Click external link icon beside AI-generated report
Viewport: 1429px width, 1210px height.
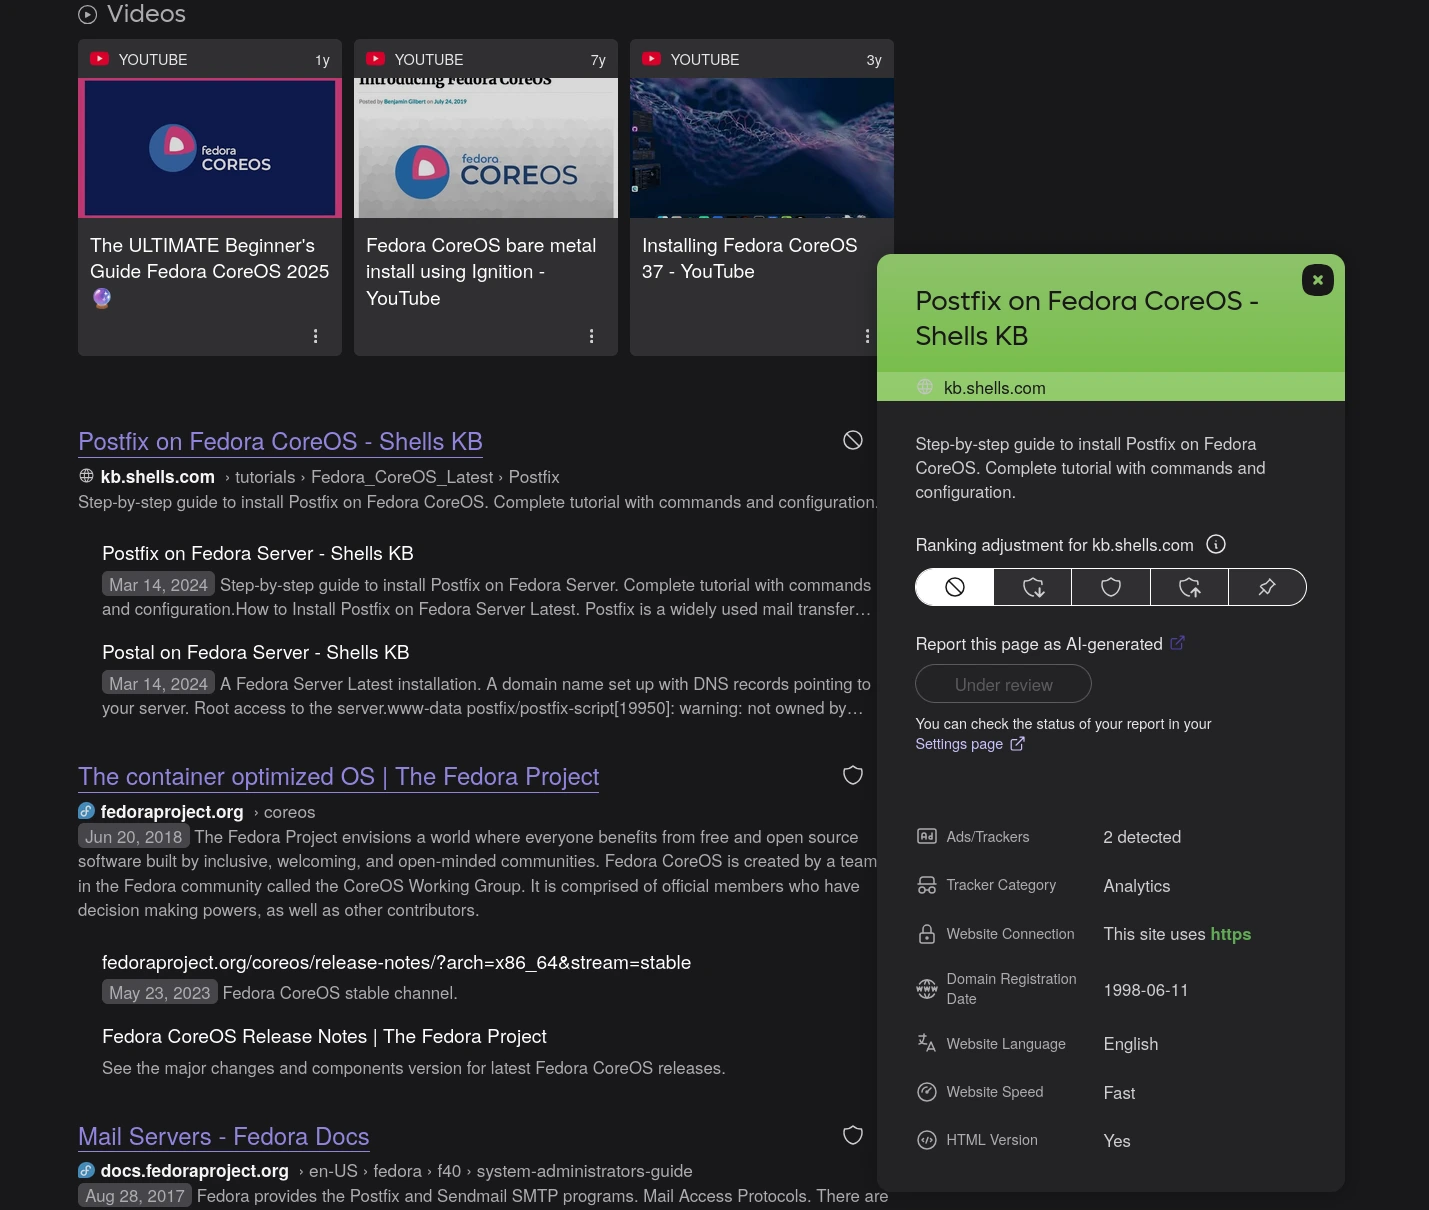(1177, 643)
